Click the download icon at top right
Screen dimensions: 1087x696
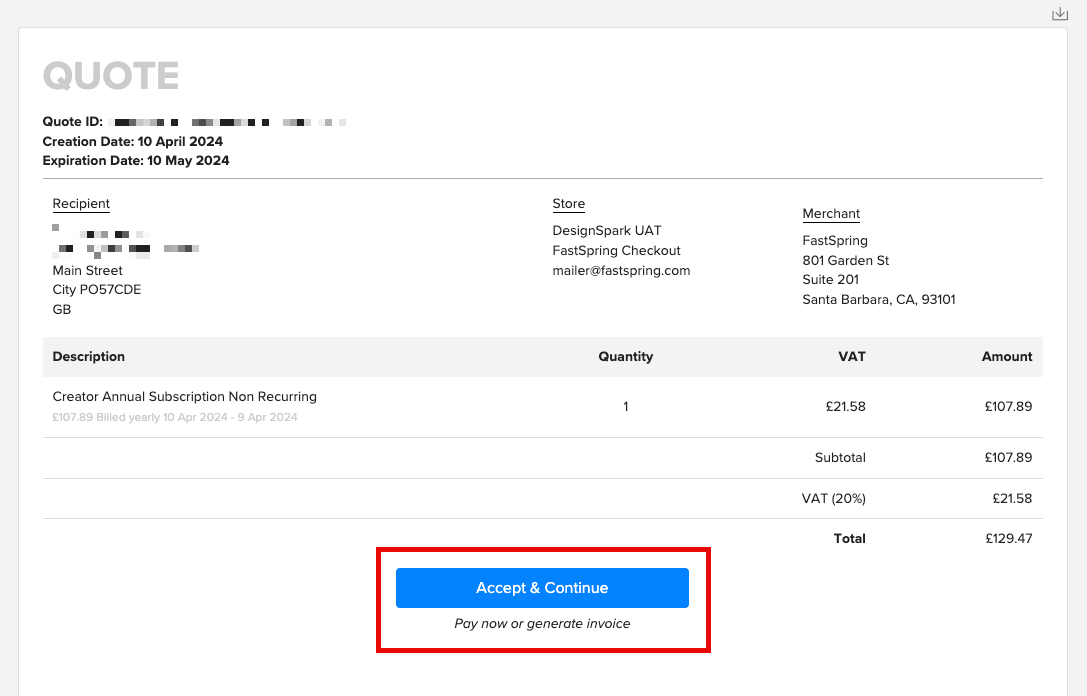1060,14
